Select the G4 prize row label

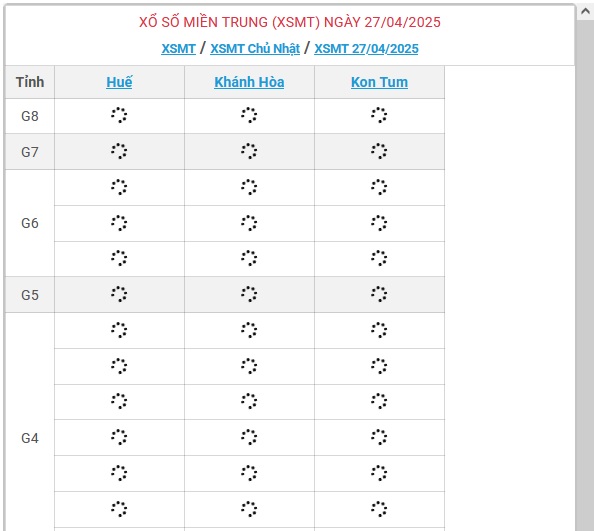point(30,438)
